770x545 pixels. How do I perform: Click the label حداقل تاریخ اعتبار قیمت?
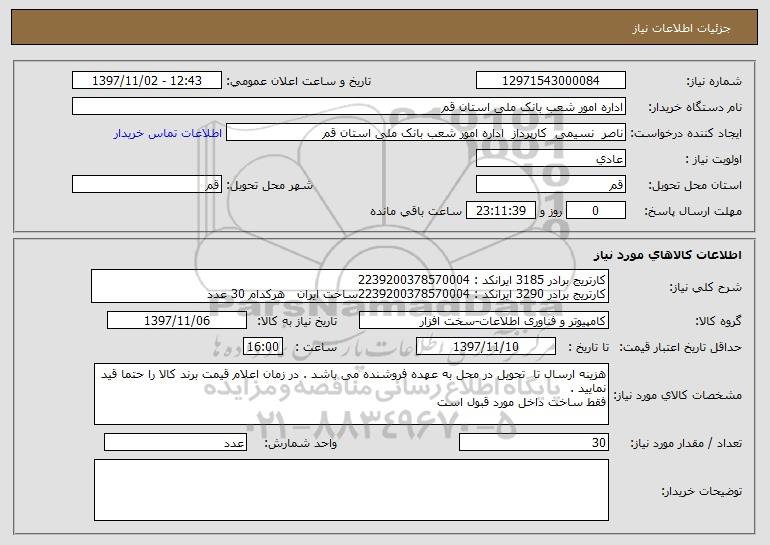tap(680, 348)
